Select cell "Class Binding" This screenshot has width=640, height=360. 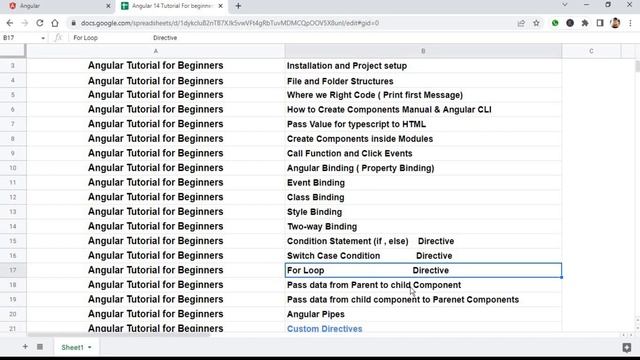[423, 197]
